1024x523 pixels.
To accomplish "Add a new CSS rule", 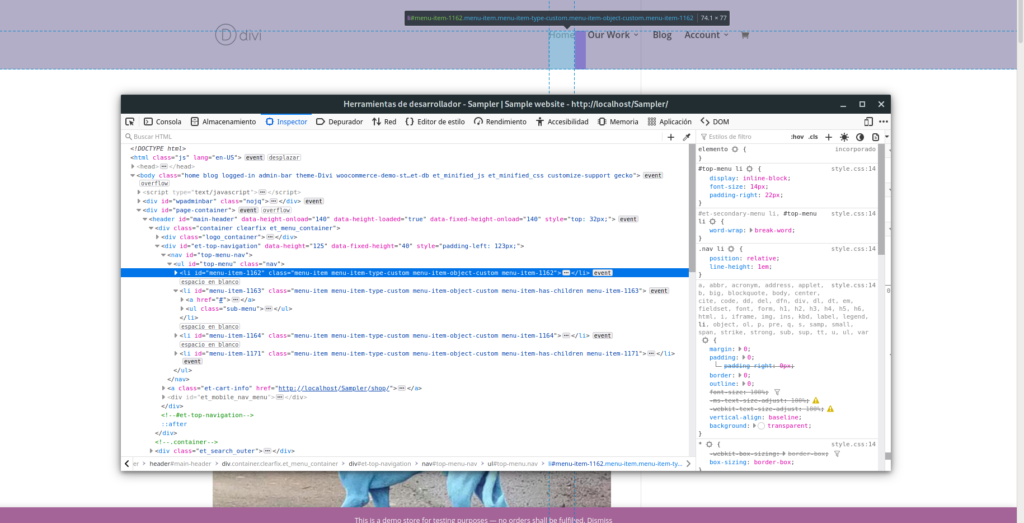I will pos(828,137).
